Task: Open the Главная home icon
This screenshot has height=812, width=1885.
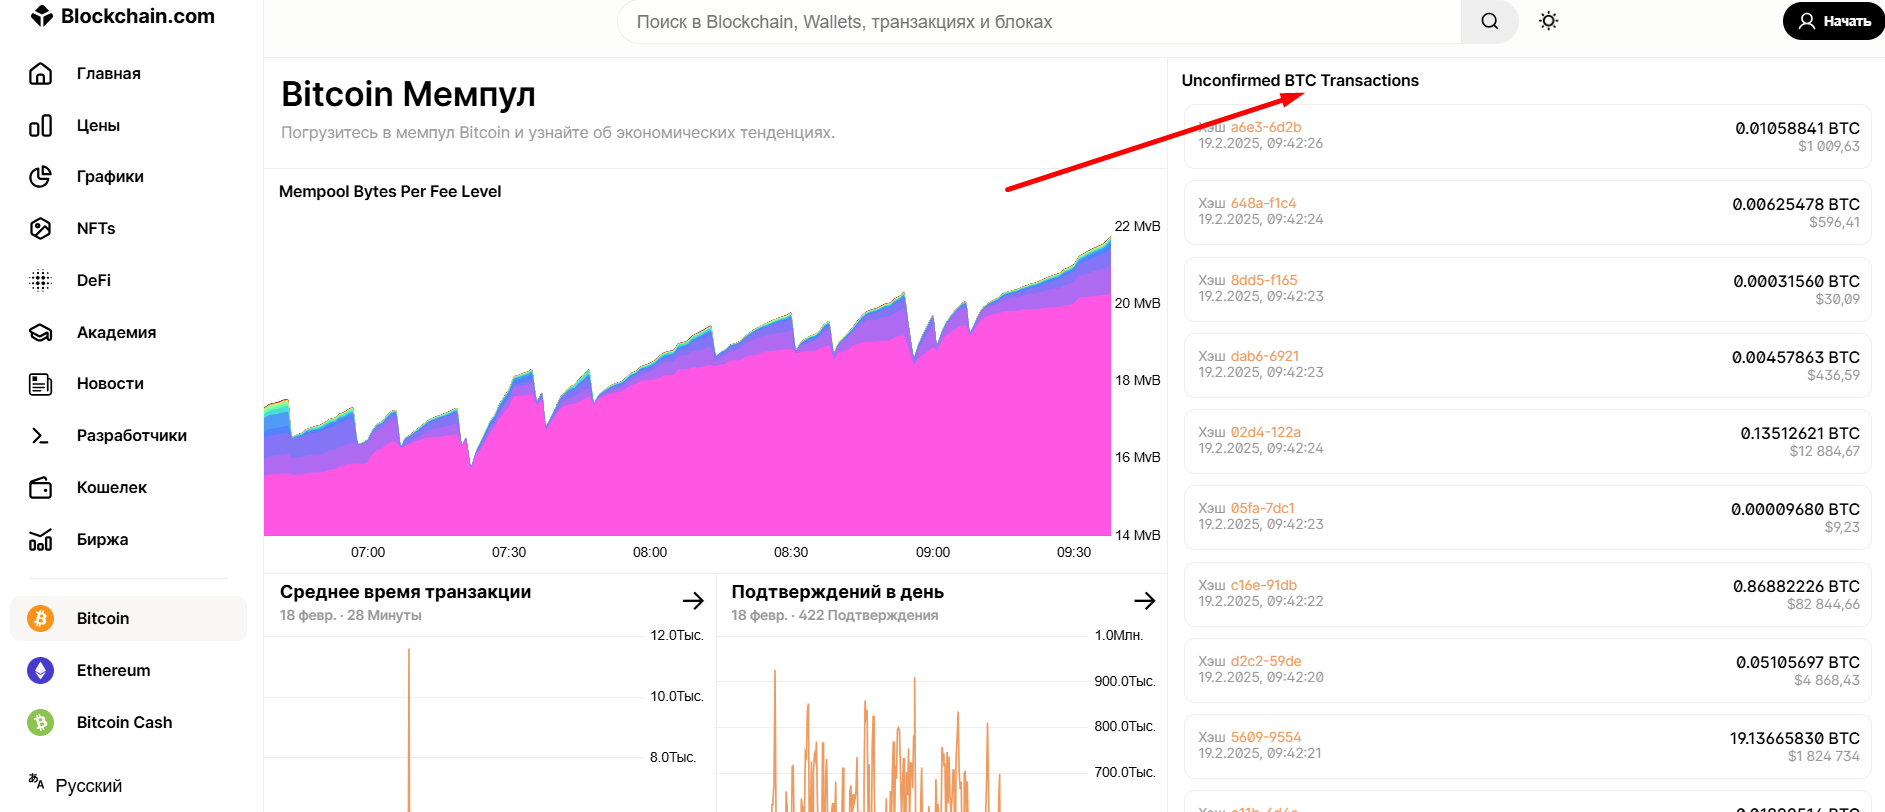Action: pyautogui.click(x=41, y=73)
